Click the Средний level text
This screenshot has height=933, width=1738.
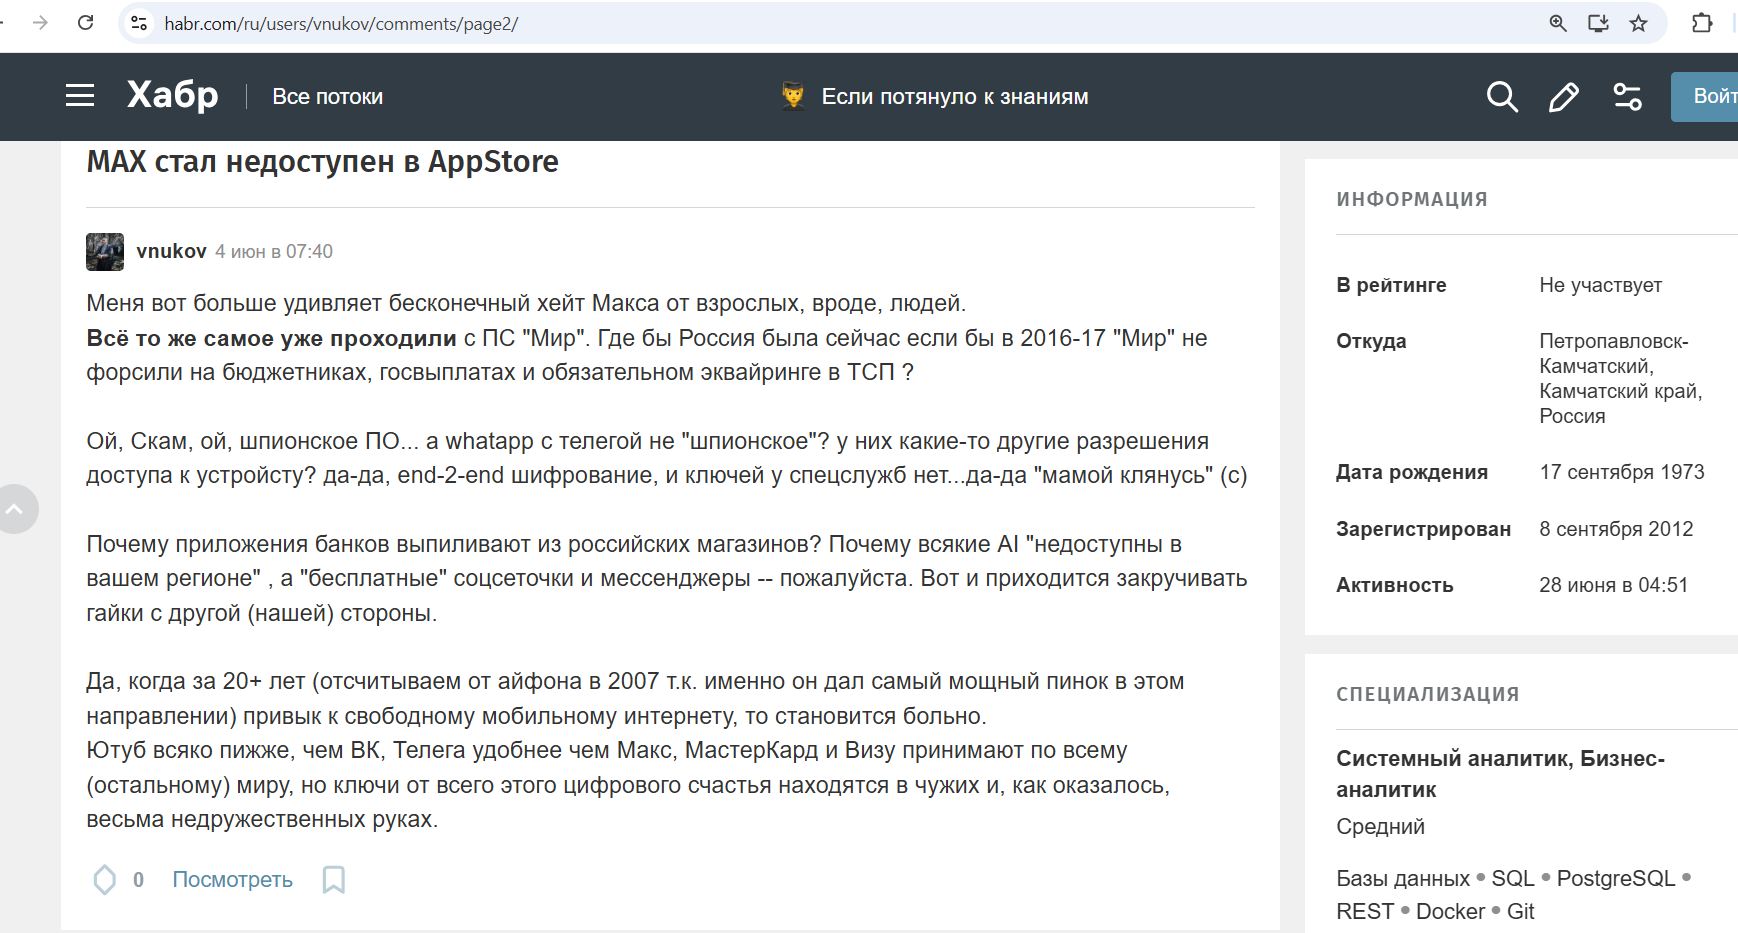click(x=1380, y=827)
